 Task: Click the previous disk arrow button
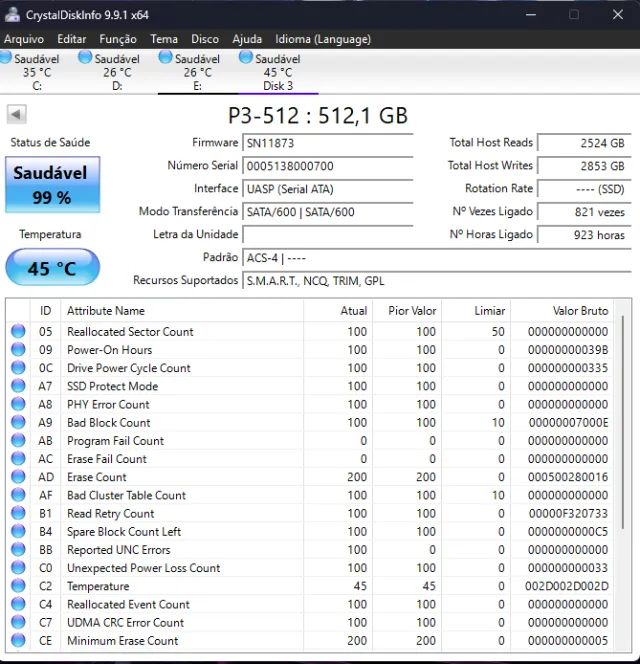17,114
